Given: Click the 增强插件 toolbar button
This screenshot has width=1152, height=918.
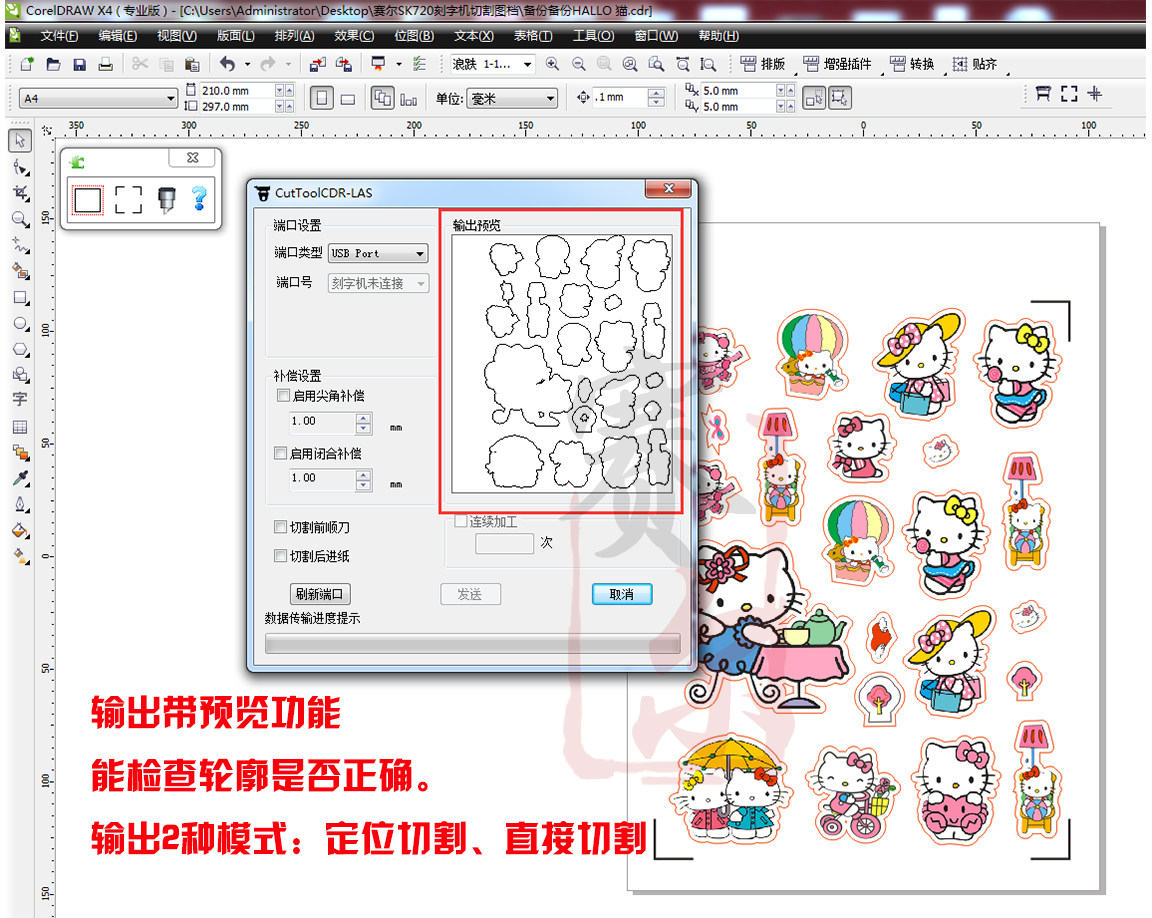Looking at the screenshot, I should (x=838, y=65).
